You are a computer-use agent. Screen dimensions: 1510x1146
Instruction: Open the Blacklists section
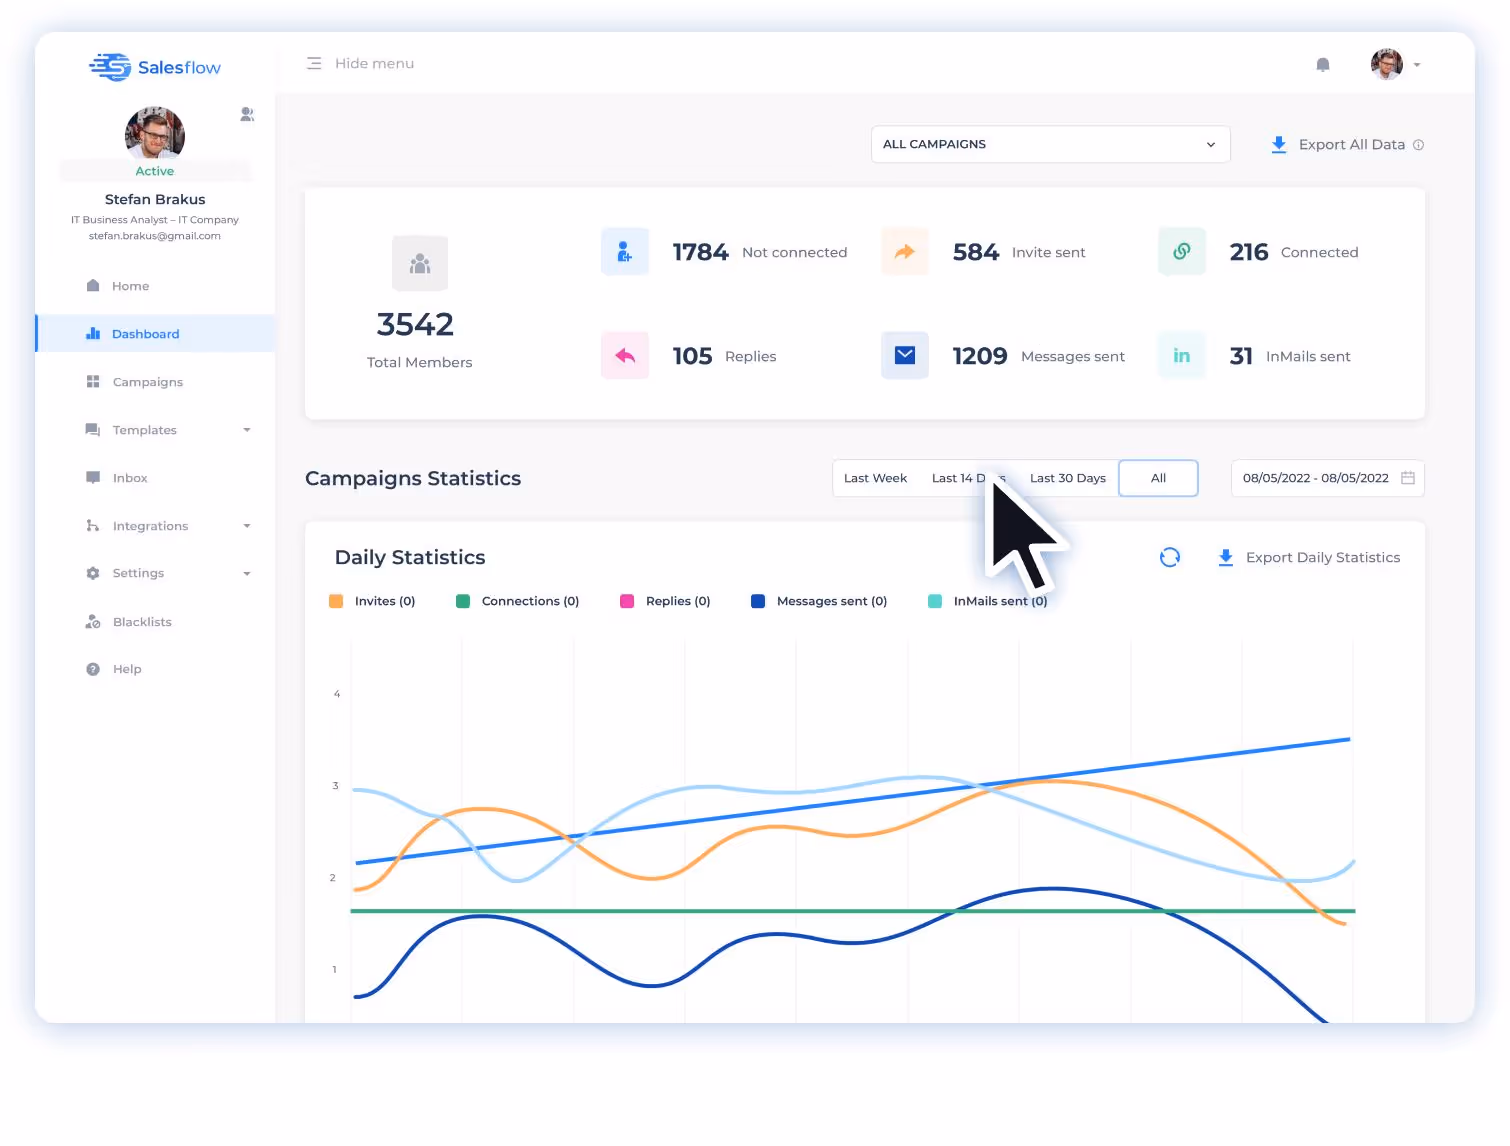141,621
